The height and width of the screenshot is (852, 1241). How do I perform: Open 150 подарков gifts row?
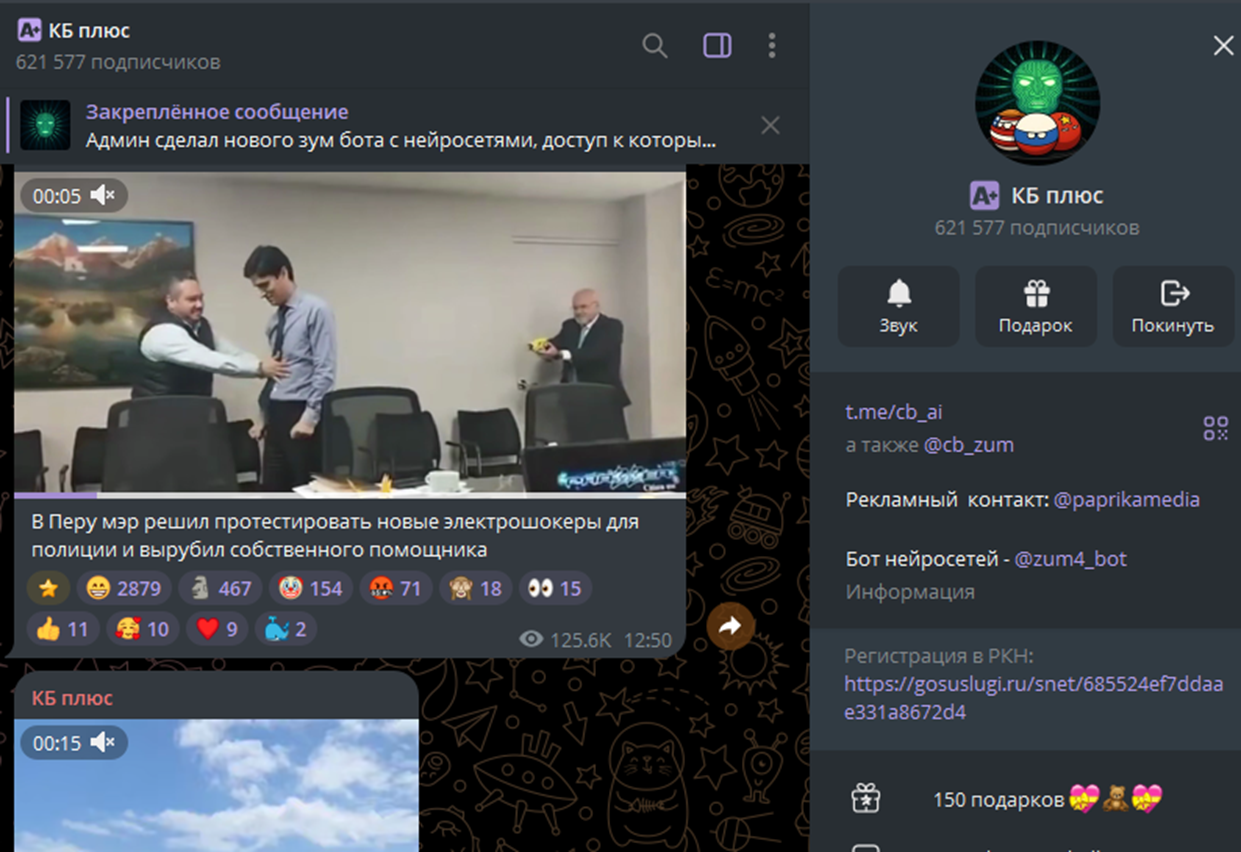[x=1025, y=800]
